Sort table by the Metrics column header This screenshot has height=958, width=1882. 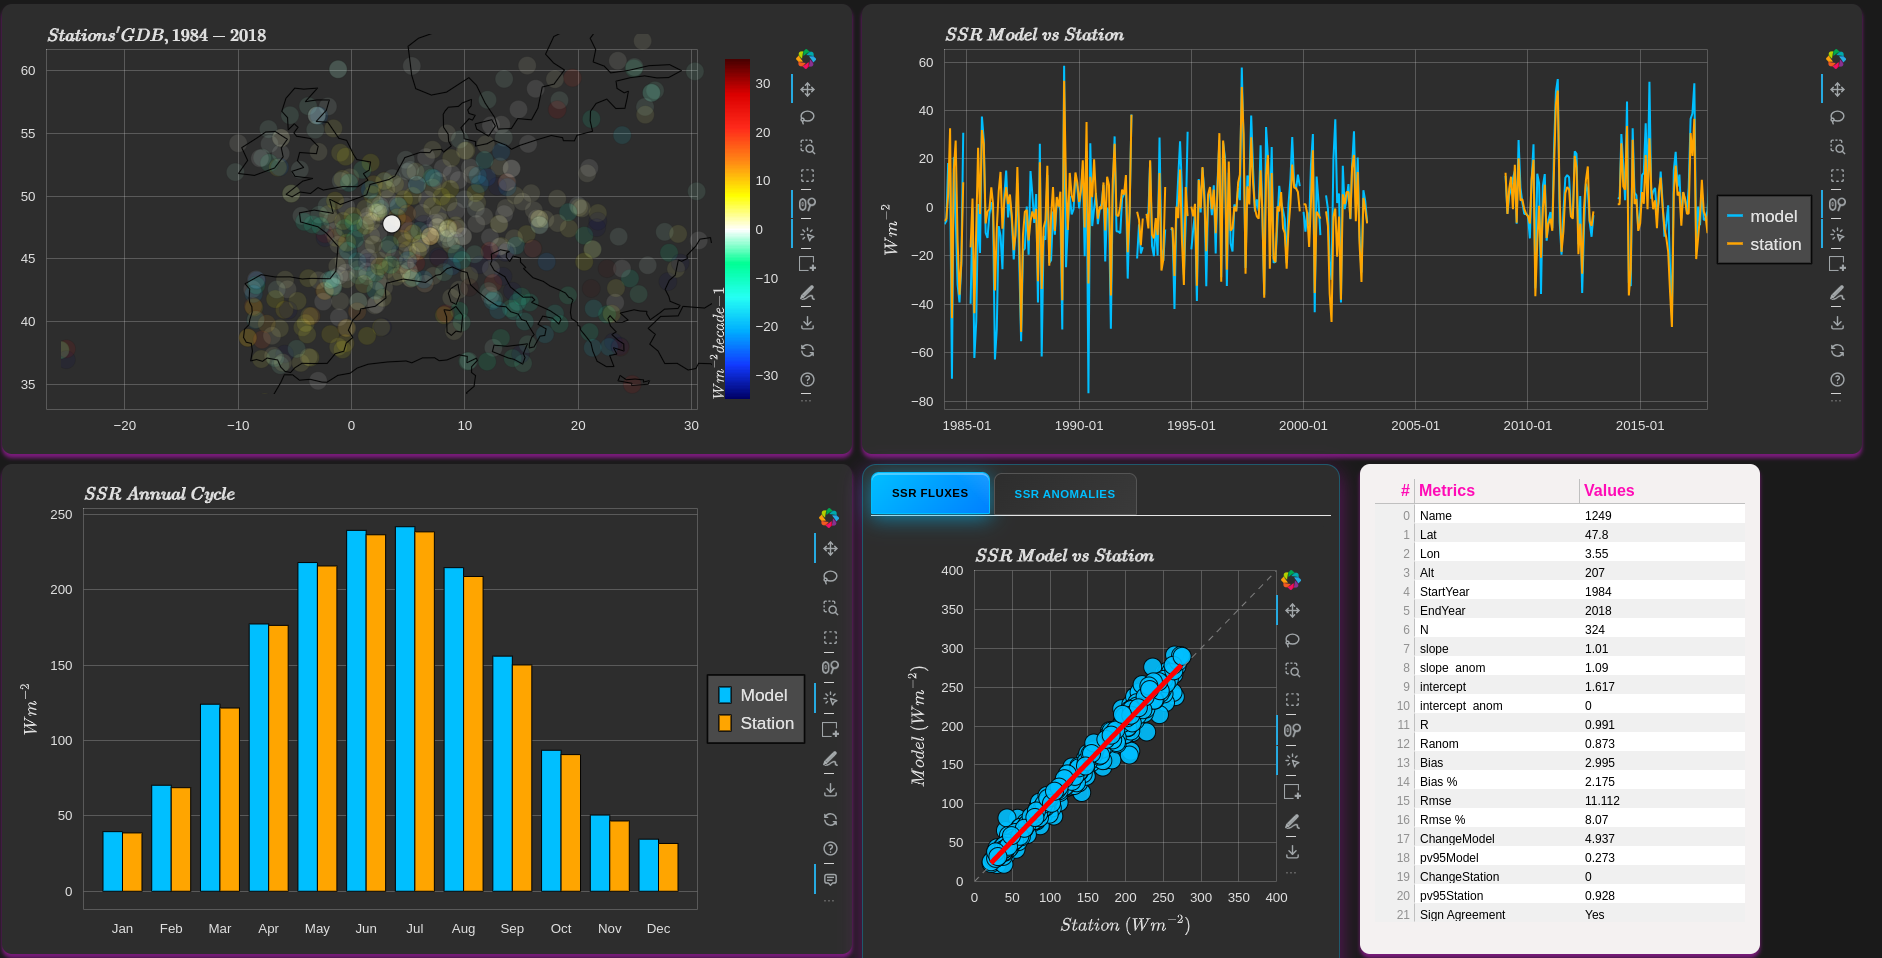(1446, 490)
